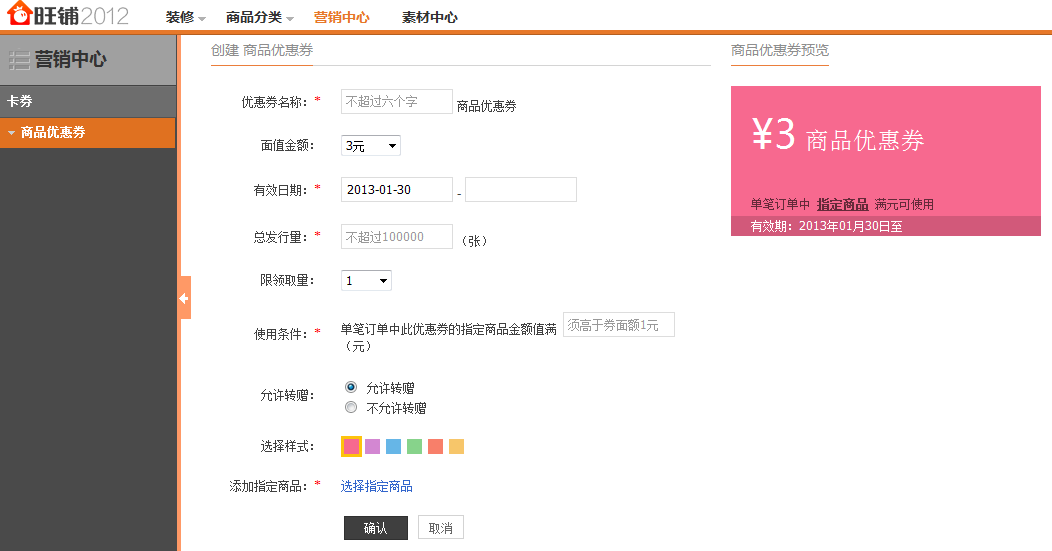Select 商品优惠券 in the sidebar

(x=88, y=132)
